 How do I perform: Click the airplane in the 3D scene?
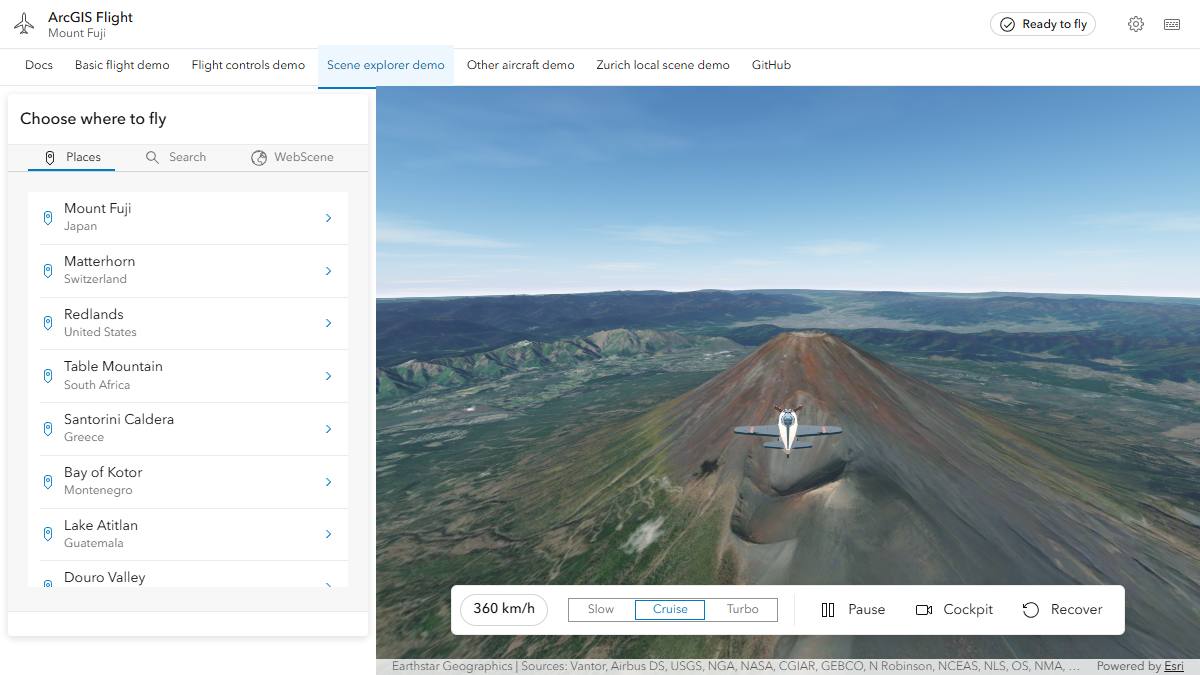pos(788,430)
